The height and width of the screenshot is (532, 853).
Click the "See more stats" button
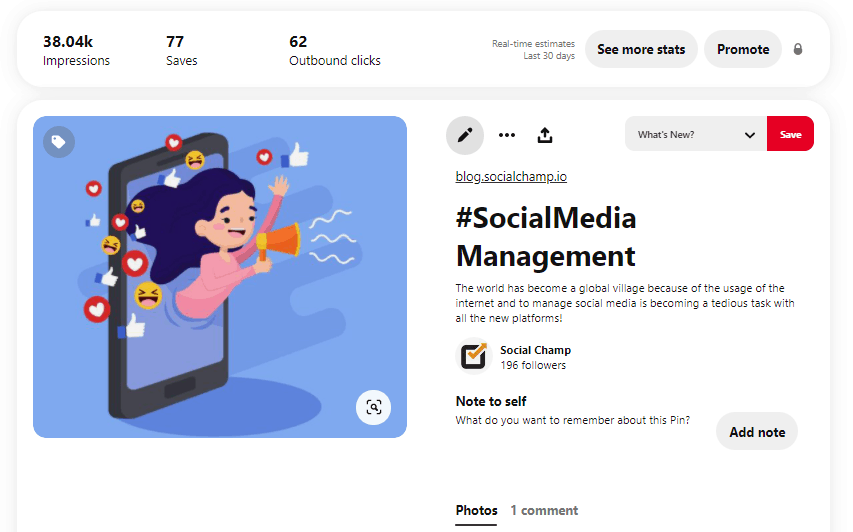point(641,49)
